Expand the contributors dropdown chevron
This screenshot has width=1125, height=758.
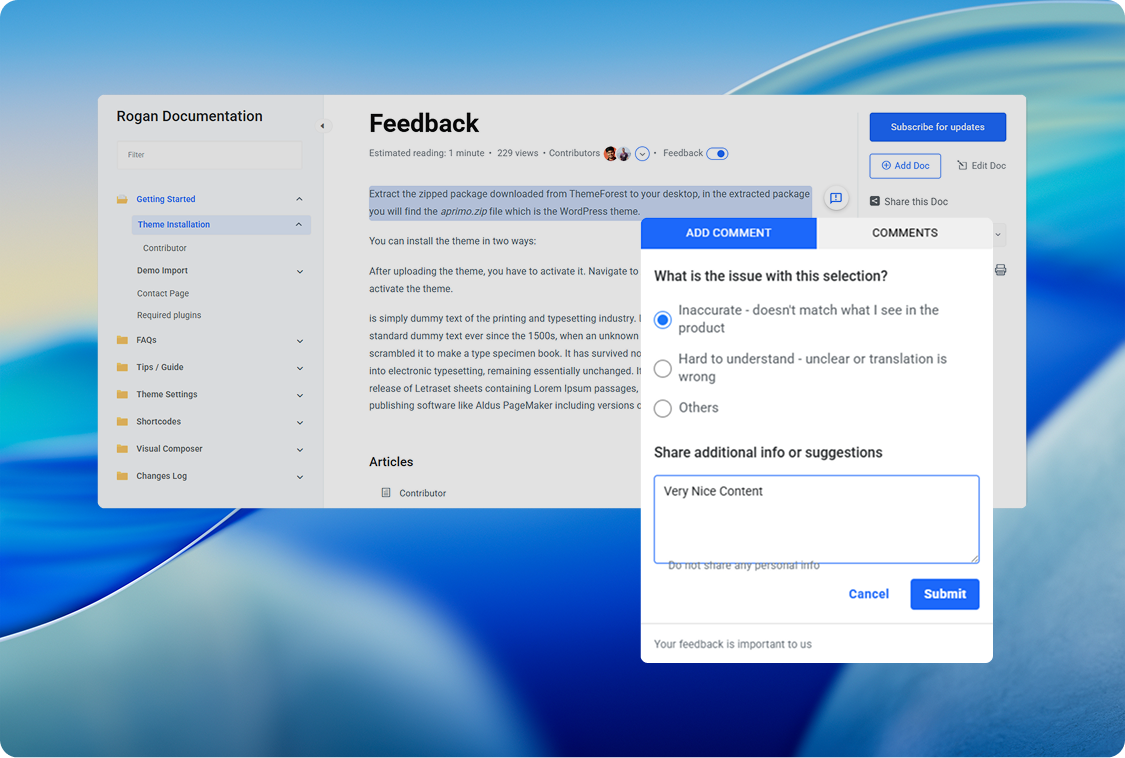point(642,154)
